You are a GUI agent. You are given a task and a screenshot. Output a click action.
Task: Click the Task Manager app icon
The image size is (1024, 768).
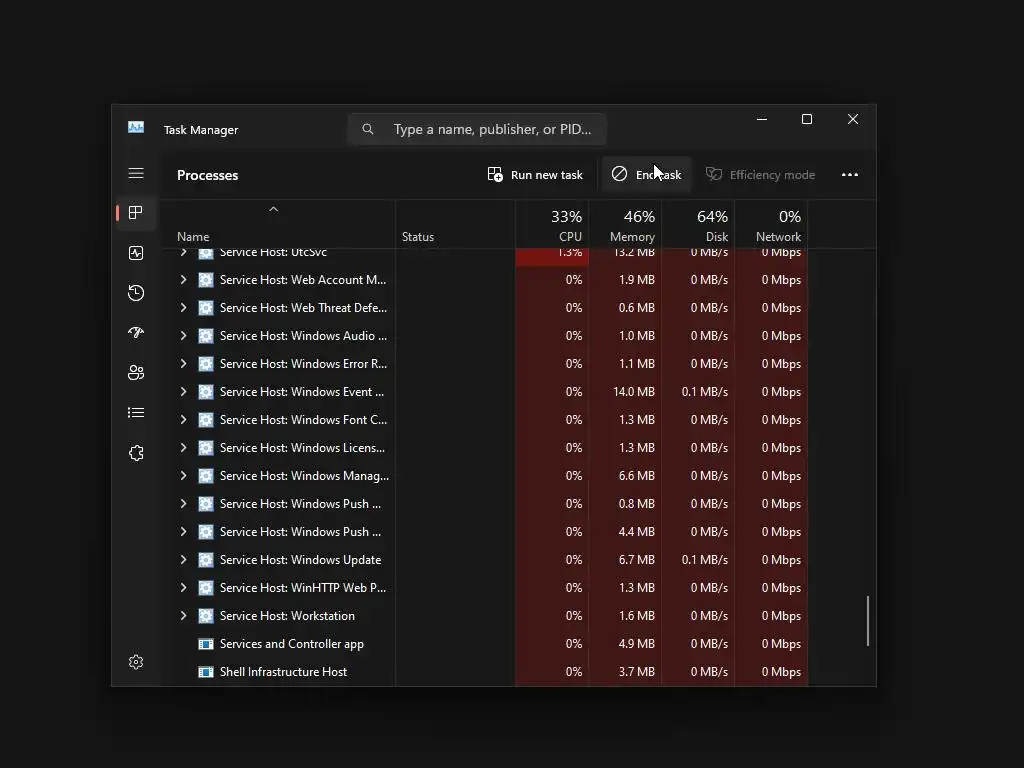click(x=136, y=127)
